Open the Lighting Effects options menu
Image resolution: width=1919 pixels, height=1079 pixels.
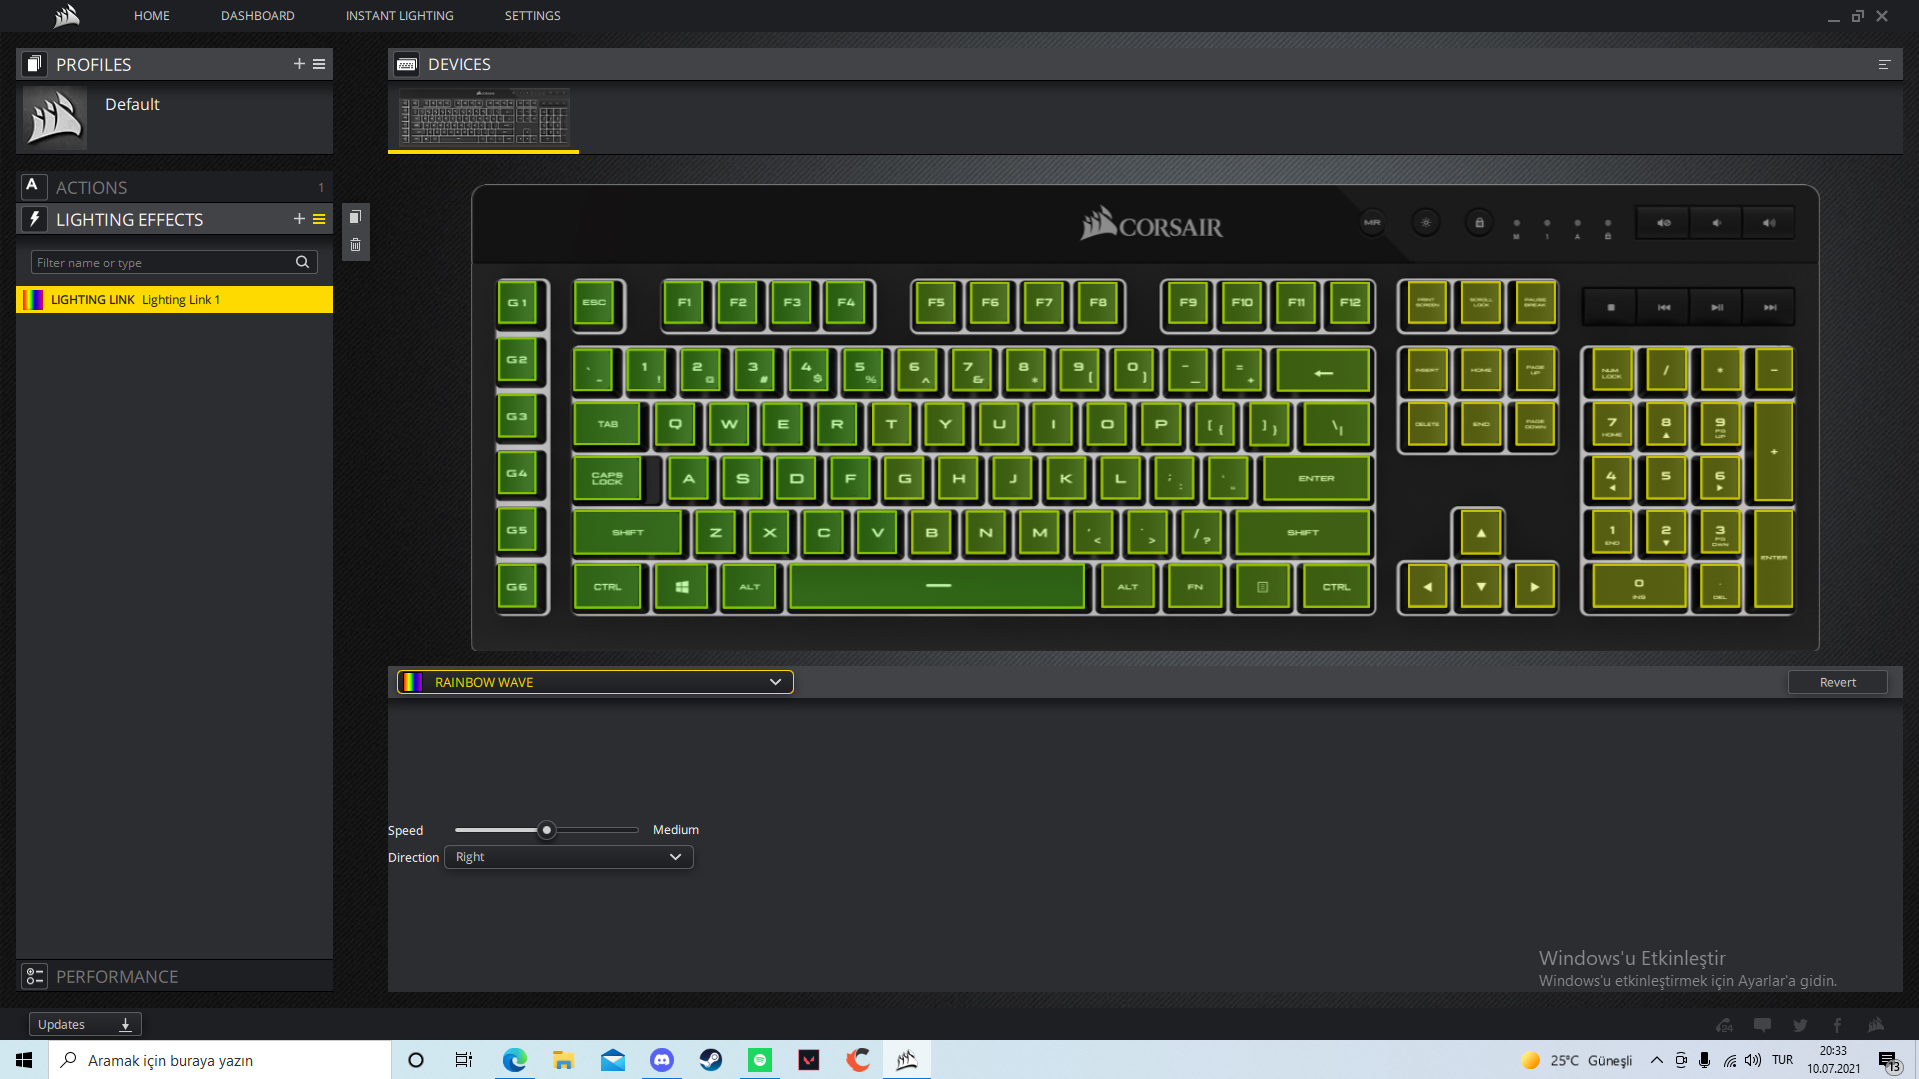(x=319, y=219)
